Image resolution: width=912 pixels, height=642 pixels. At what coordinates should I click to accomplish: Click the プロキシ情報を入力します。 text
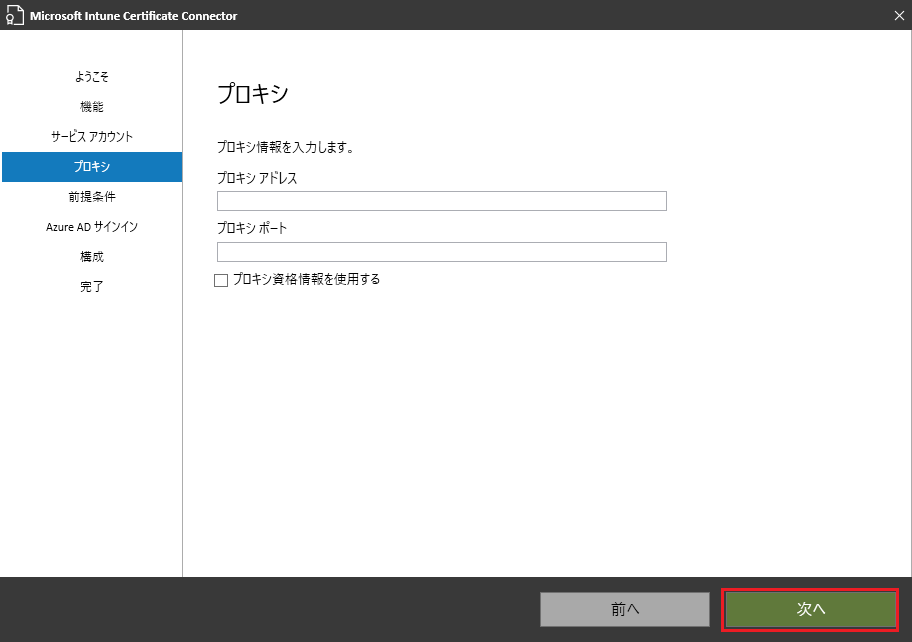click(x=286, y=147)
